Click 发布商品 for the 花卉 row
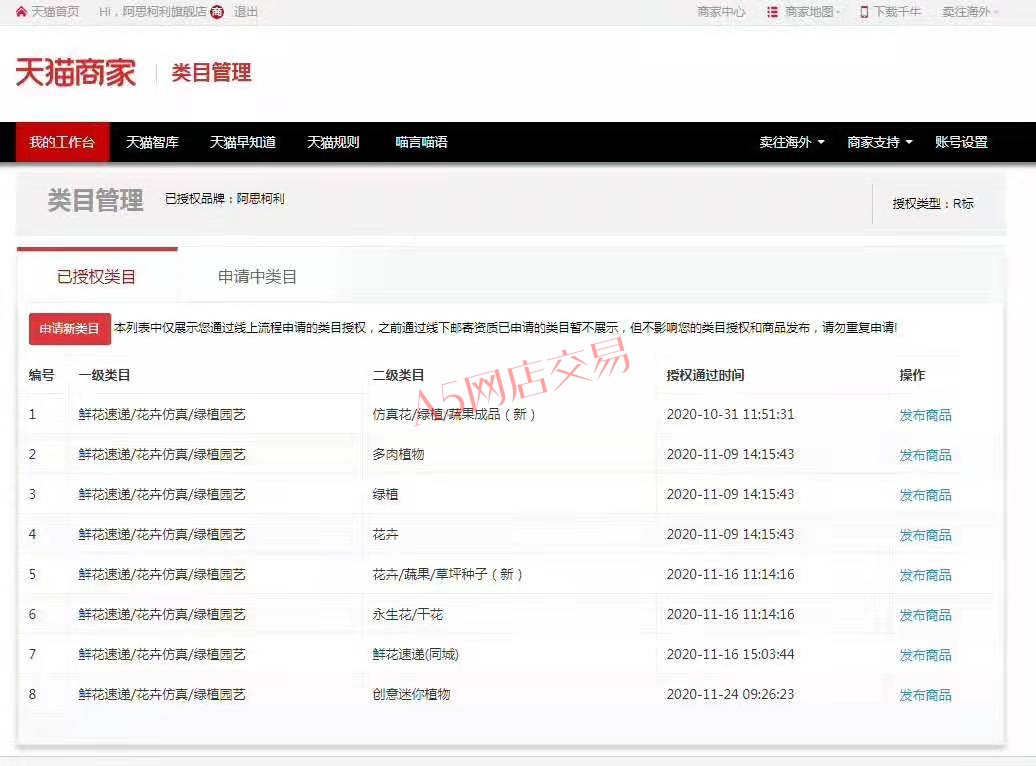Image resolution: width=1036 pixels, height=766 pixels. tap(925, 535)
